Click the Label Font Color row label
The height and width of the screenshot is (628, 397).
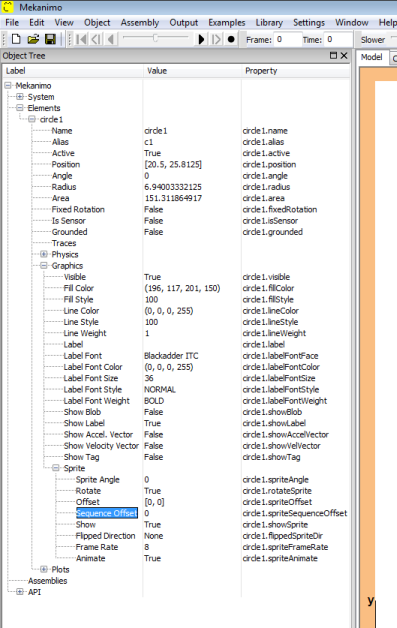tap(93, 367)
